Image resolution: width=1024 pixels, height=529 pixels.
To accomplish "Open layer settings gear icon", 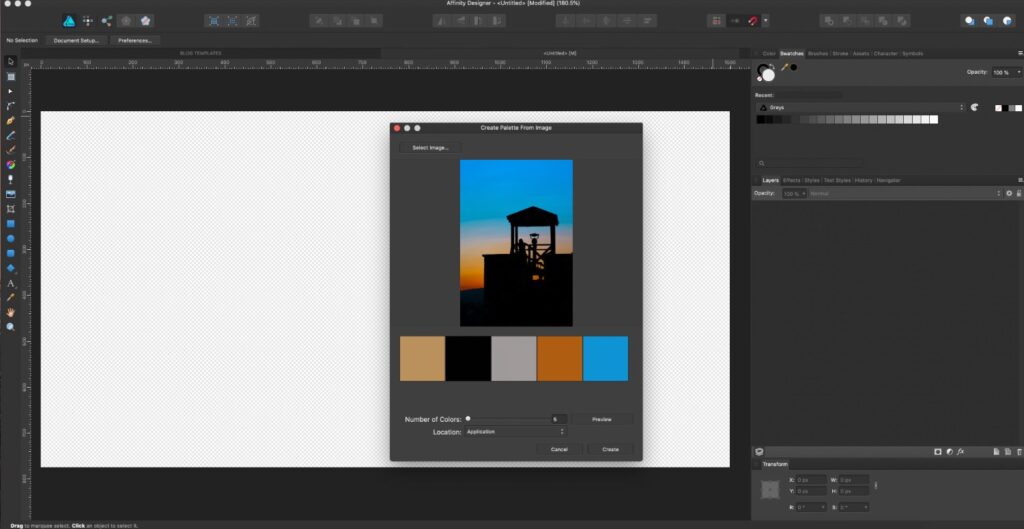I will [1009, 193].
